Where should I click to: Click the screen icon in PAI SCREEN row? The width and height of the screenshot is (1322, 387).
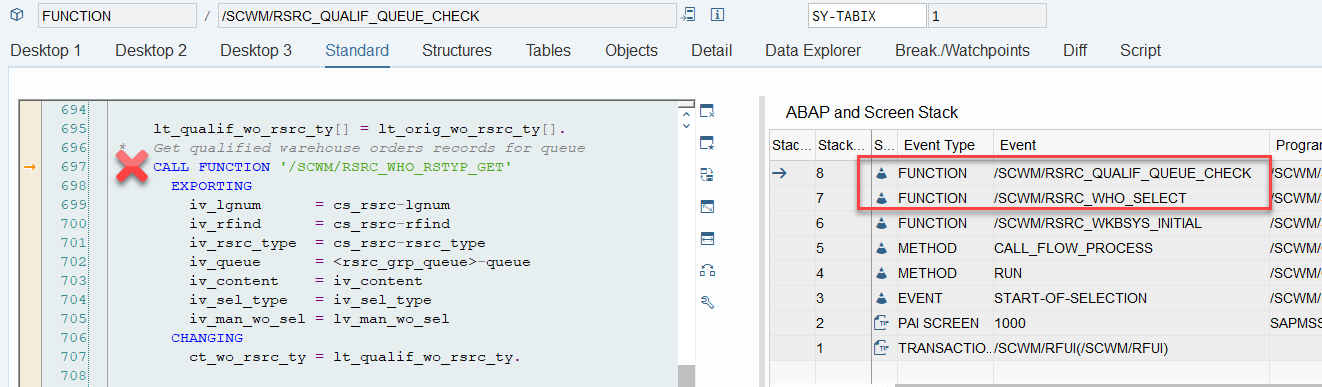click(x=881, y=323)
